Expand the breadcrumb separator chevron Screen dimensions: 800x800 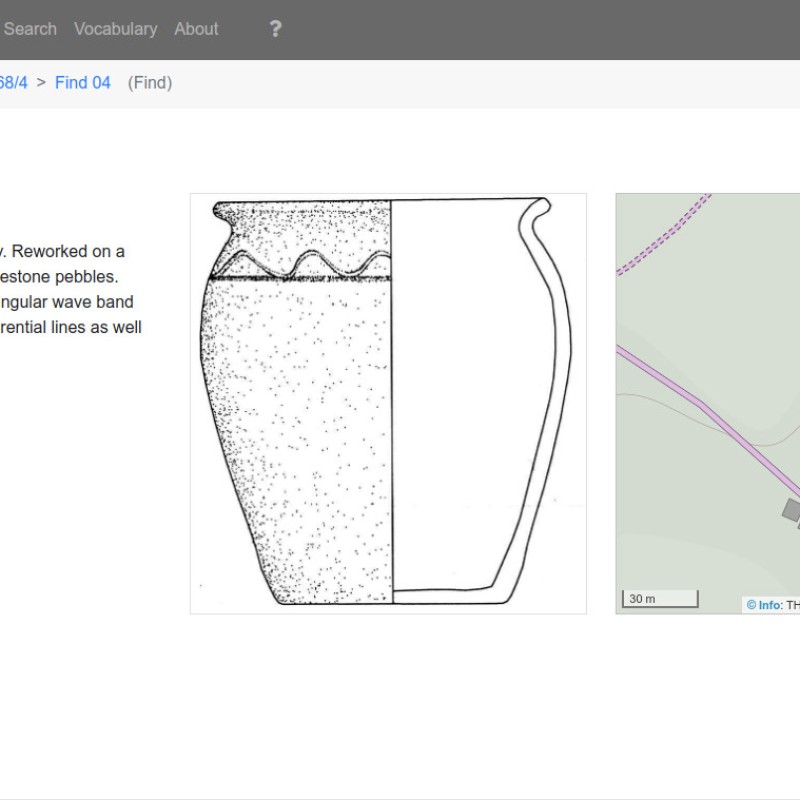39,83
